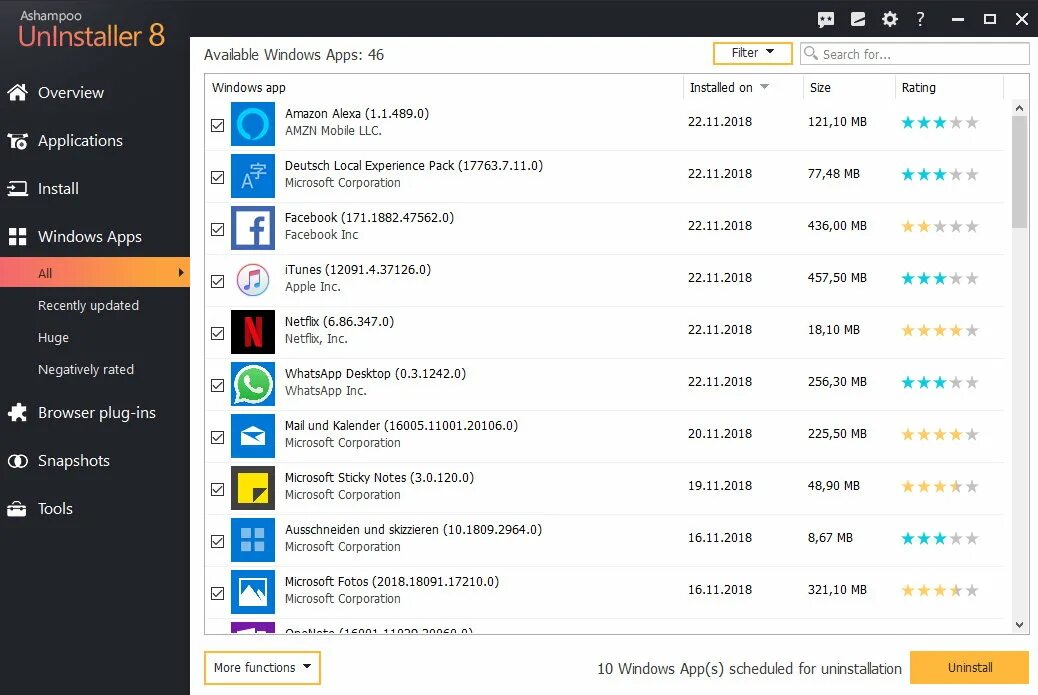The width and height of the screenshot is (1038, 695).
Task: Open help question mark icon
Action: point(920,19)
